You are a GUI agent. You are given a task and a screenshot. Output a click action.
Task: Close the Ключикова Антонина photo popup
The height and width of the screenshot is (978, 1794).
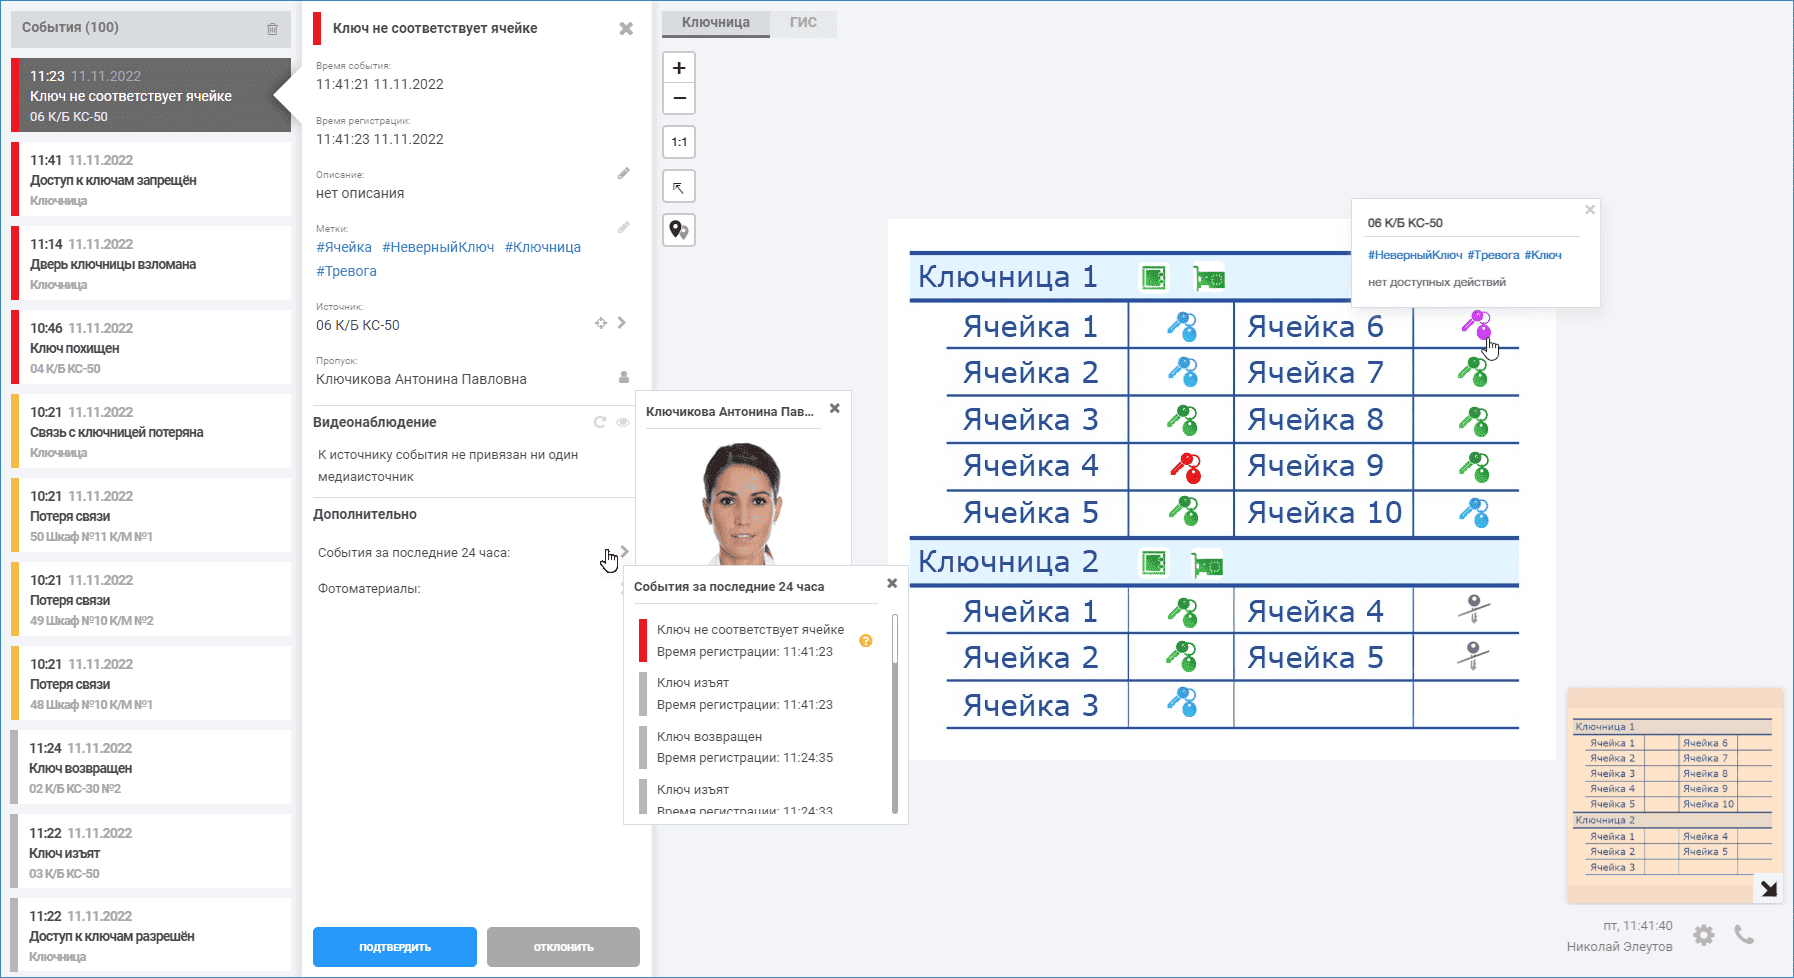click(835, 408)
